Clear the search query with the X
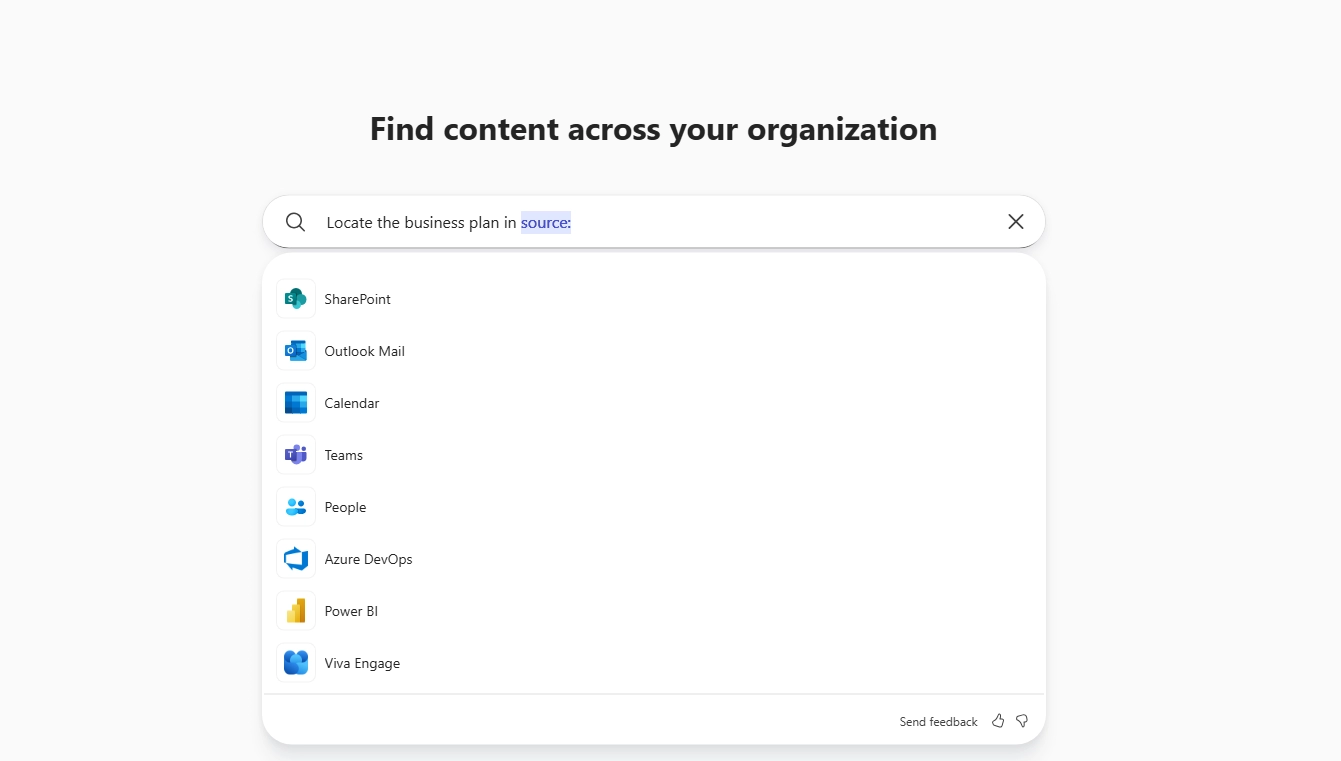Image resolution: width=1341 pixels, height=761 pixels. [1015, 221]
